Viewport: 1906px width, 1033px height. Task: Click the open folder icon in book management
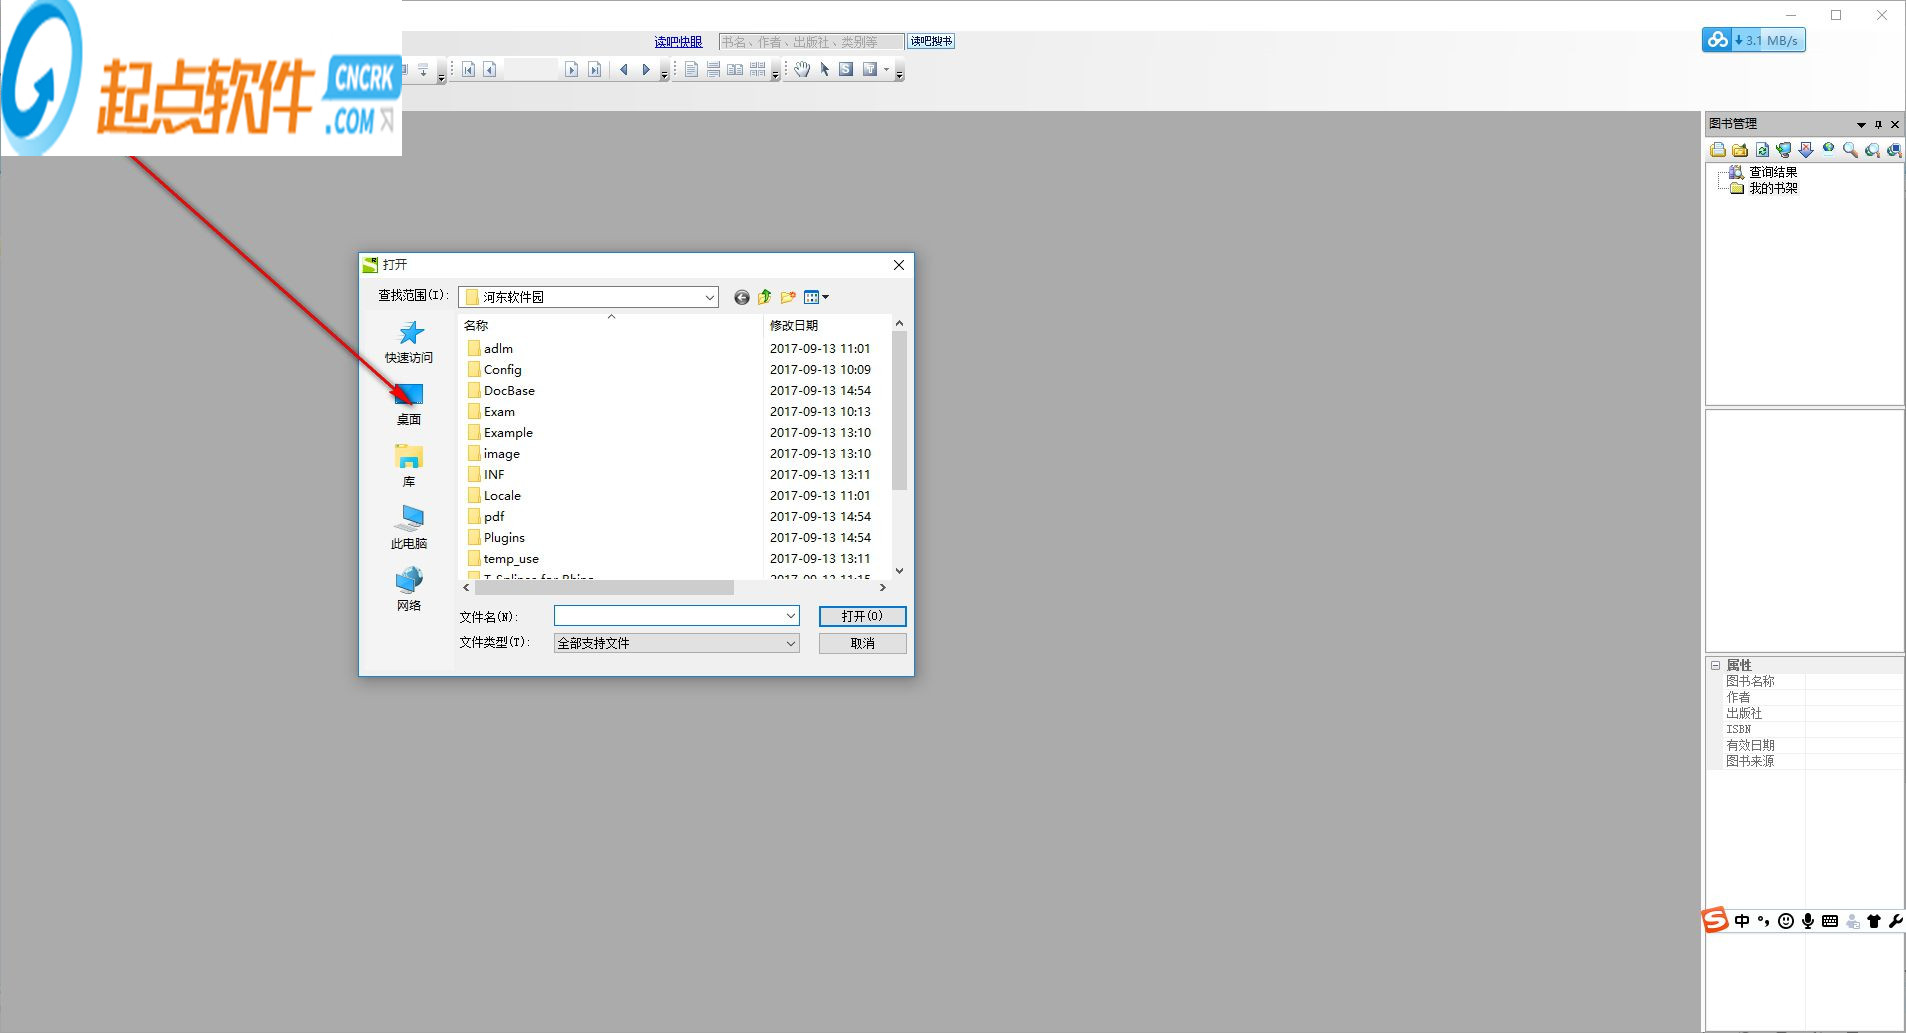point(1740,150)
